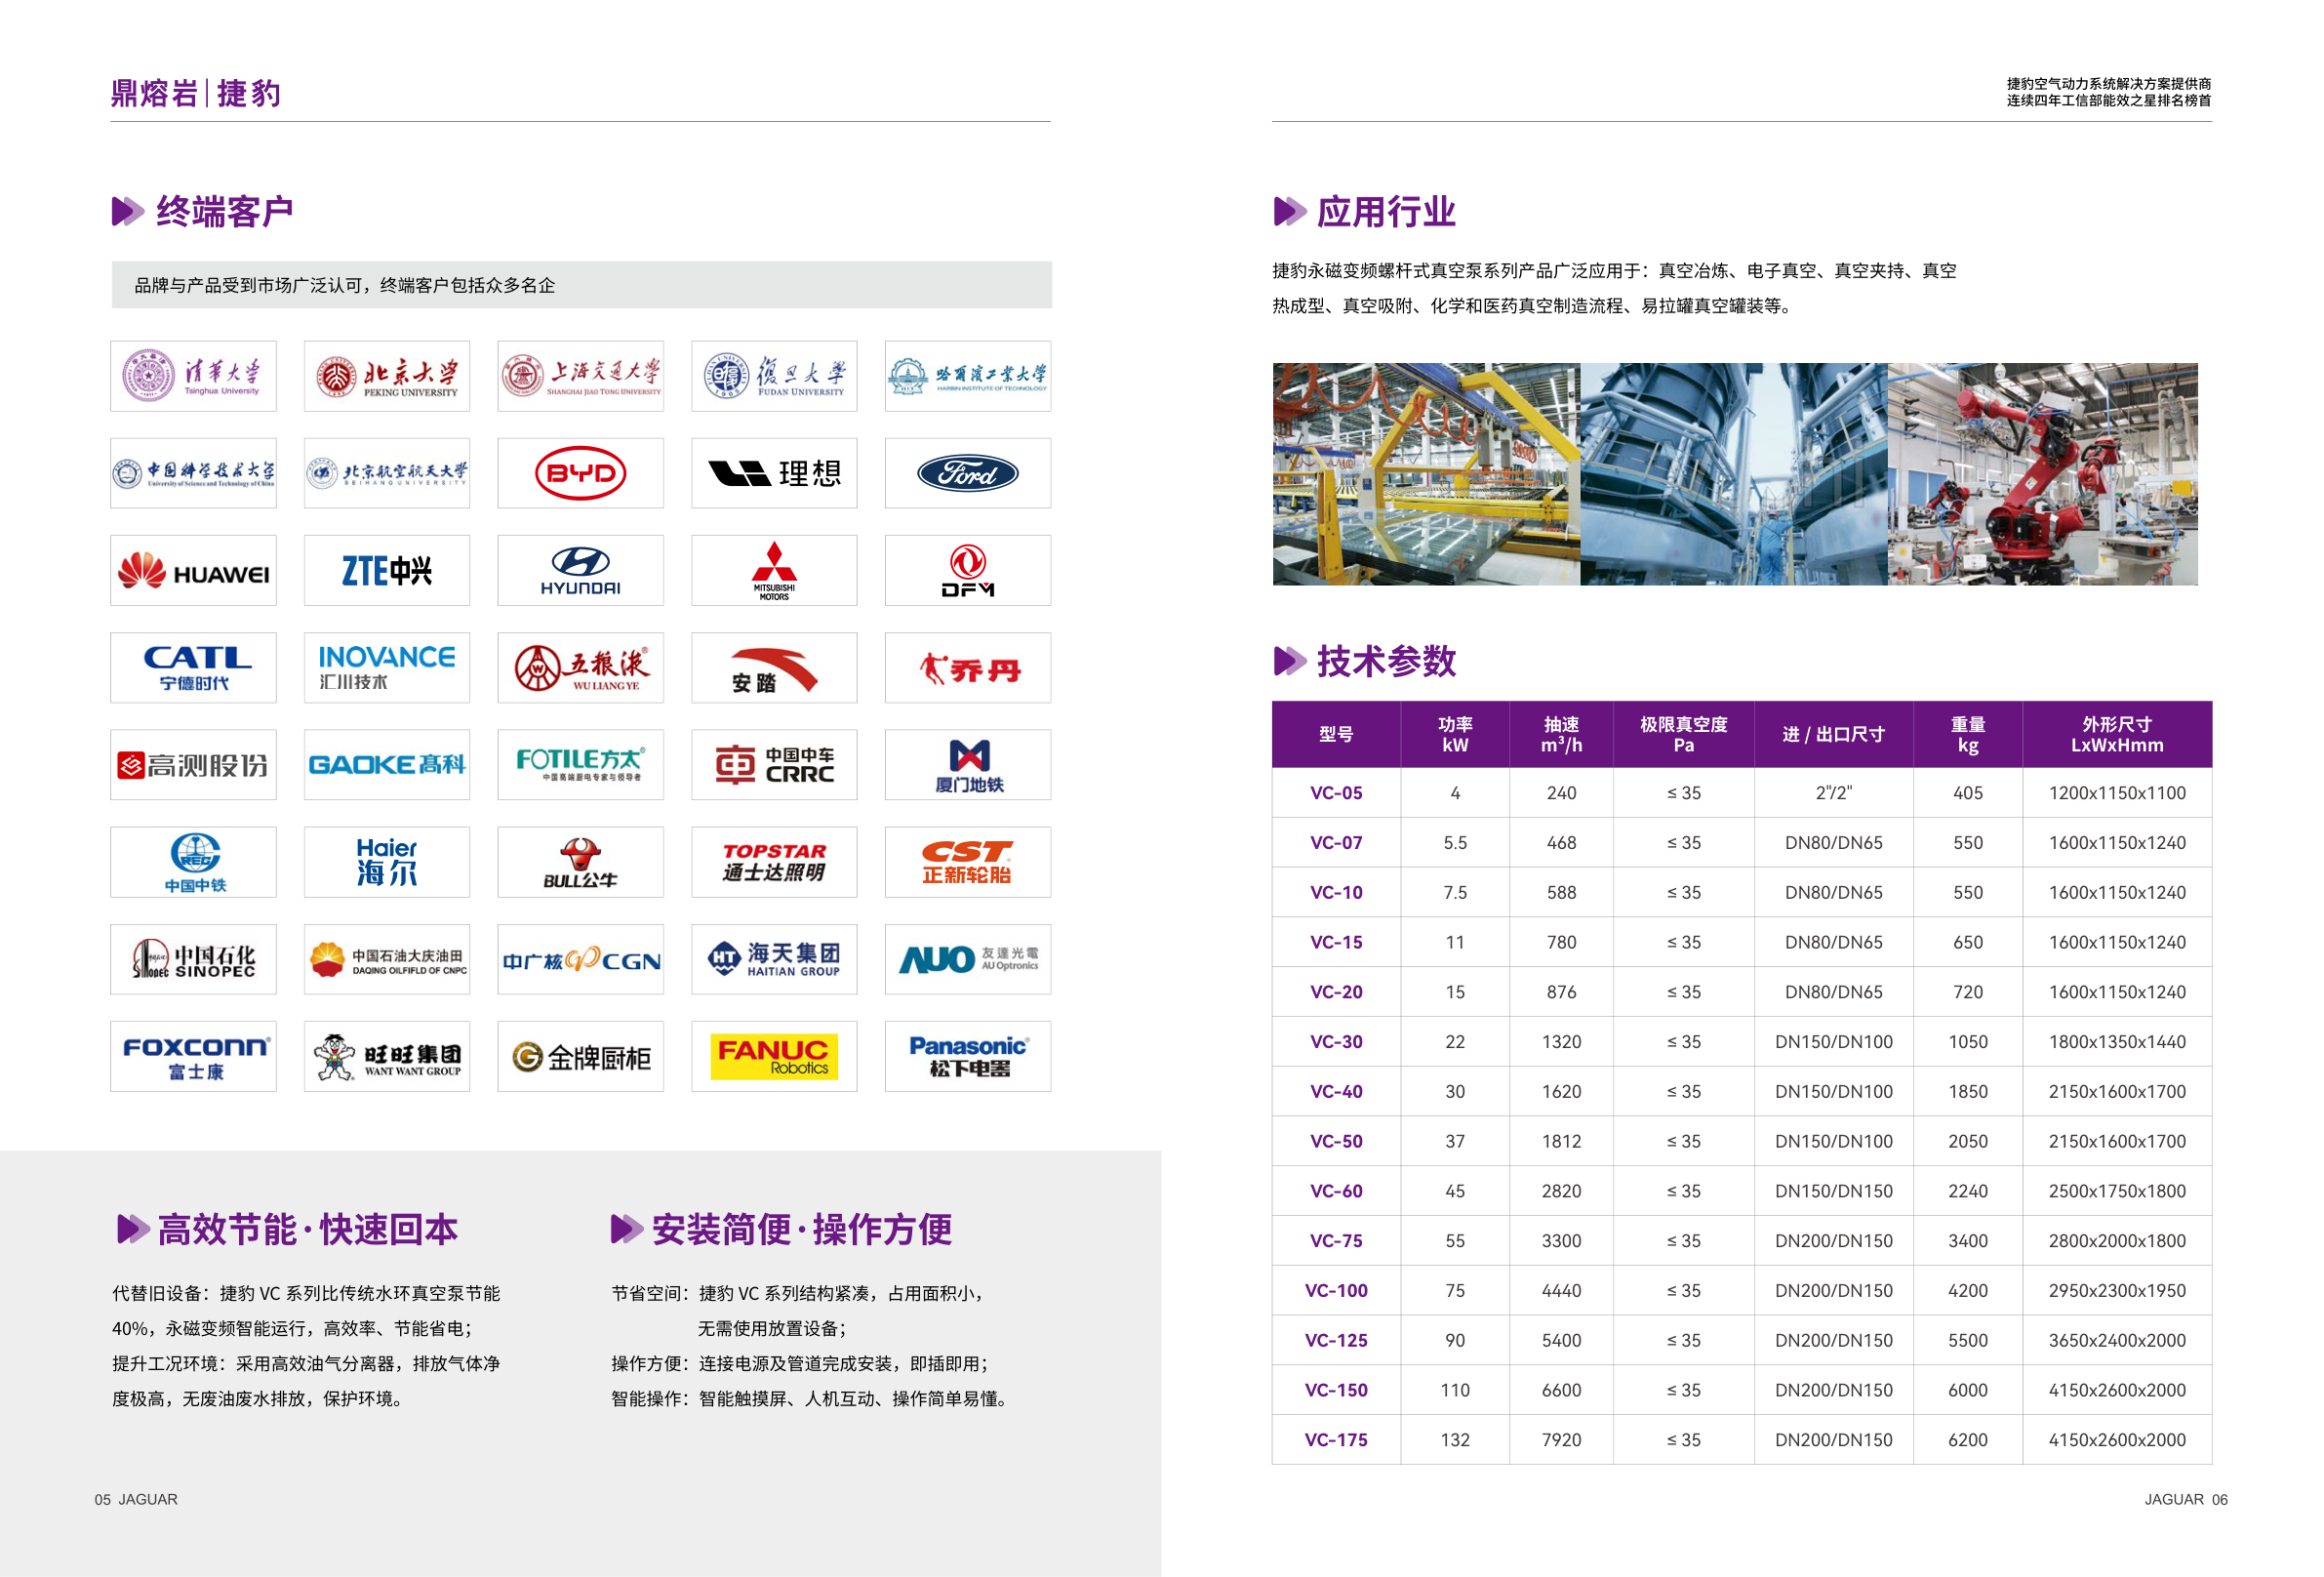
Task: Click the 型号 table header cell
Action: pyautogui.click(x=1336, y=734)
